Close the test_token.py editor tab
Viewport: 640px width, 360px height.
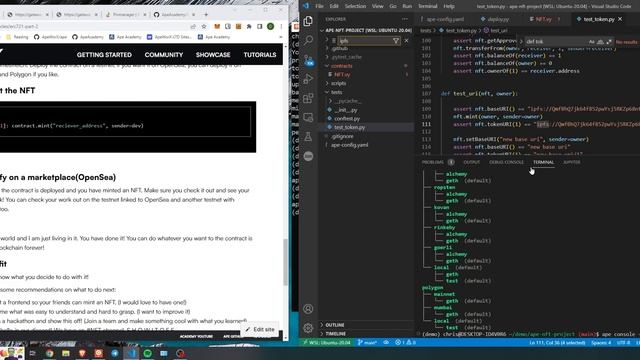click(620, 19)
